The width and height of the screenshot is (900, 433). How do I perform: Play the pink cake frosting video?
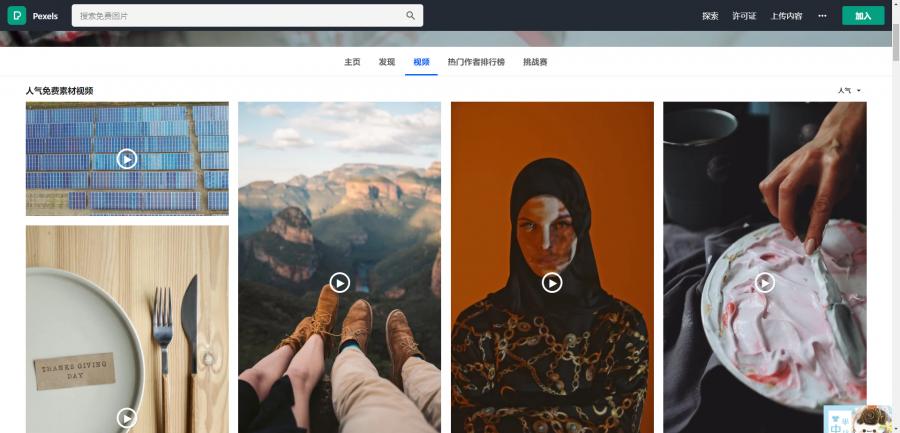click(x=765, y=283)
